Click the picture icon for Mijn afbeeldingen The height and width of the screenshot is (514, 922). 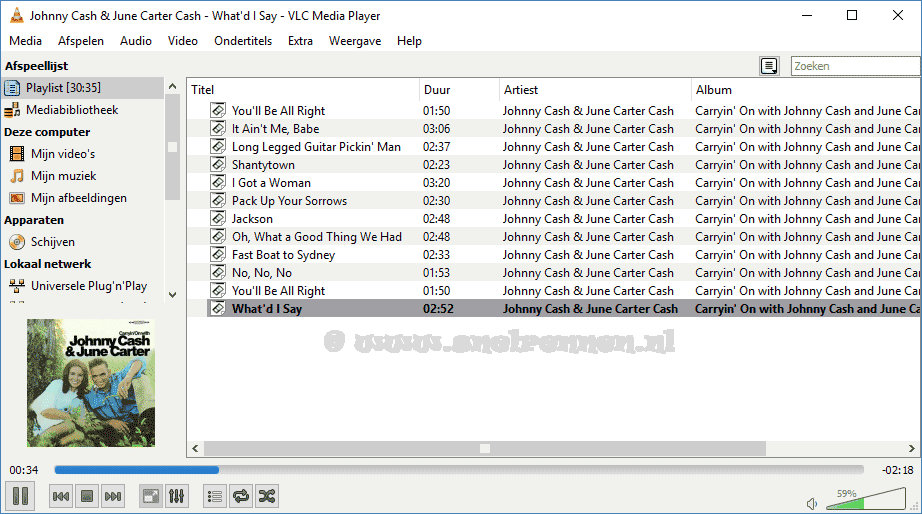coord(17,198)
